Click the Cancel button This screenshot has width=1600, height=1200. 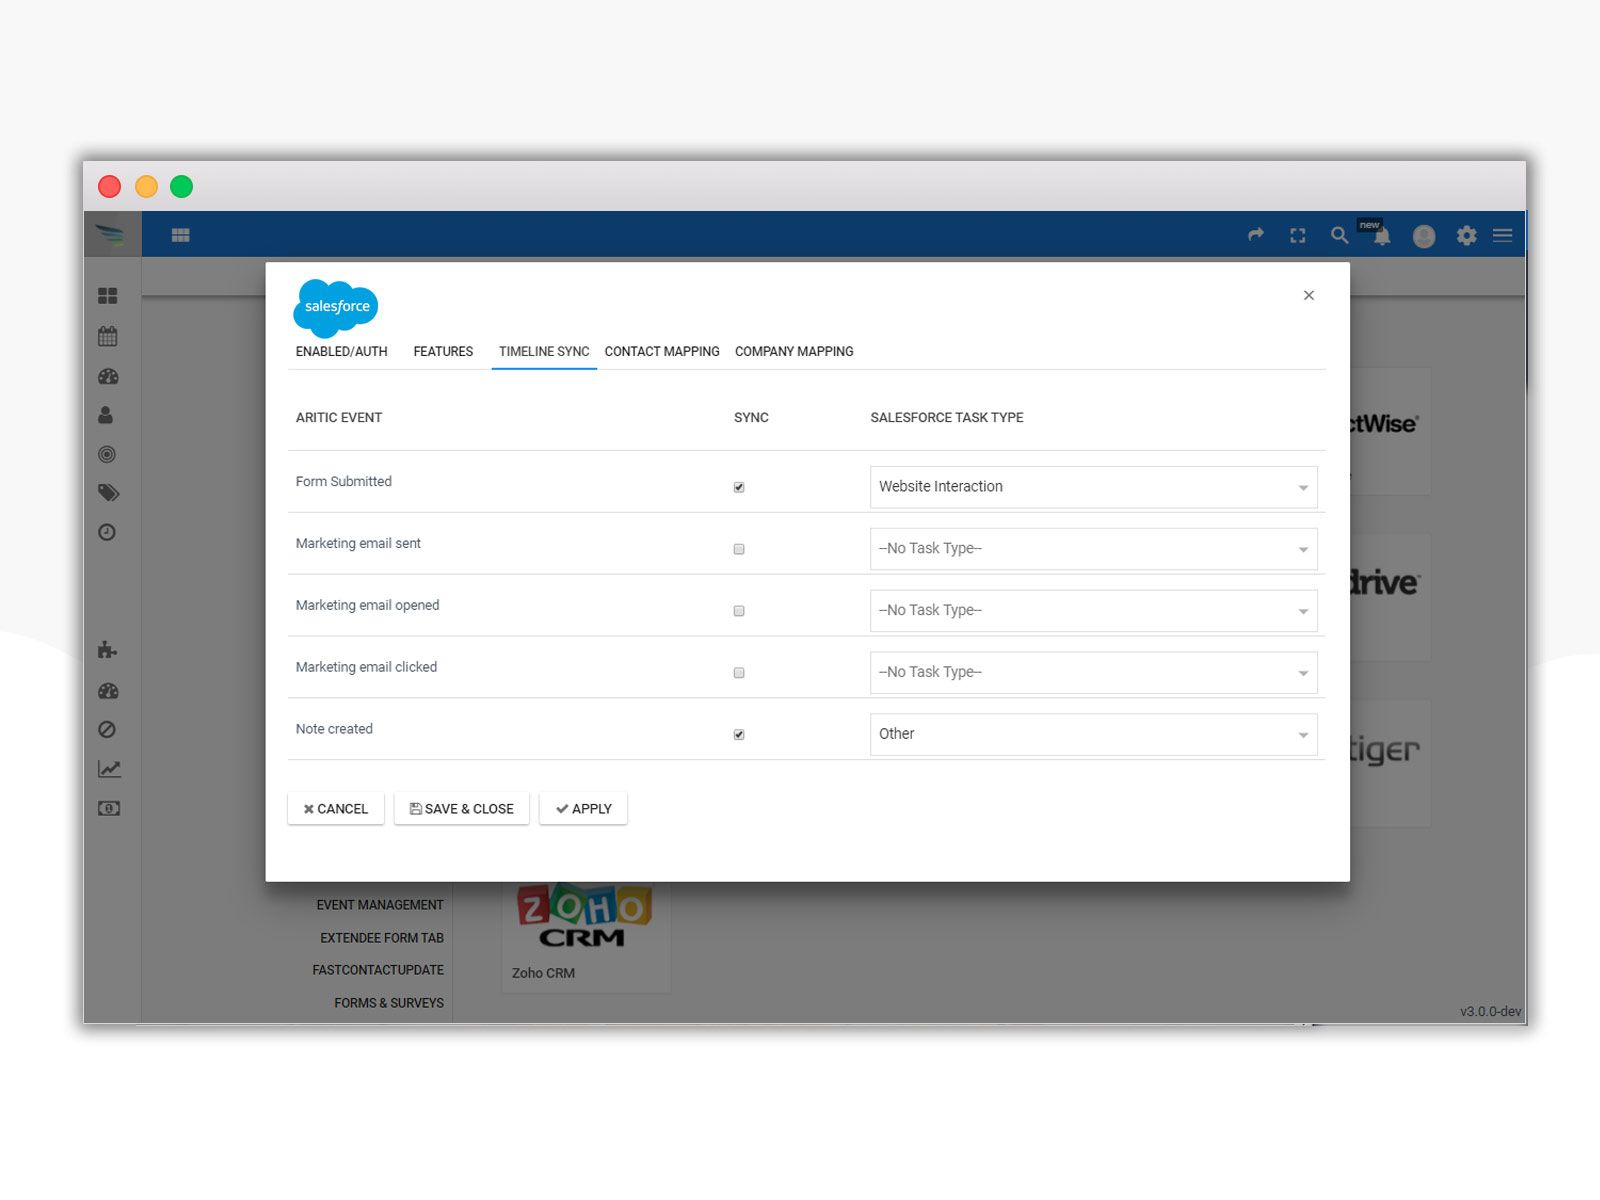(x=336, y=809)
